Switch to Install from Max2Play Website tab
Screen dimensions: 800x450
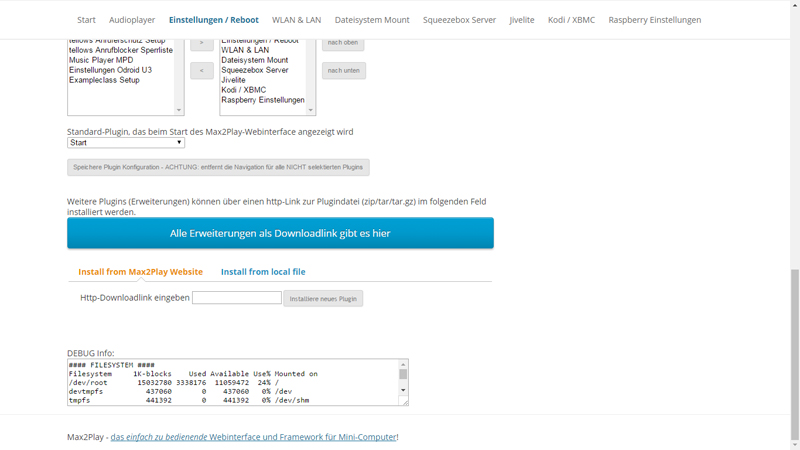(x=140, y=272)
